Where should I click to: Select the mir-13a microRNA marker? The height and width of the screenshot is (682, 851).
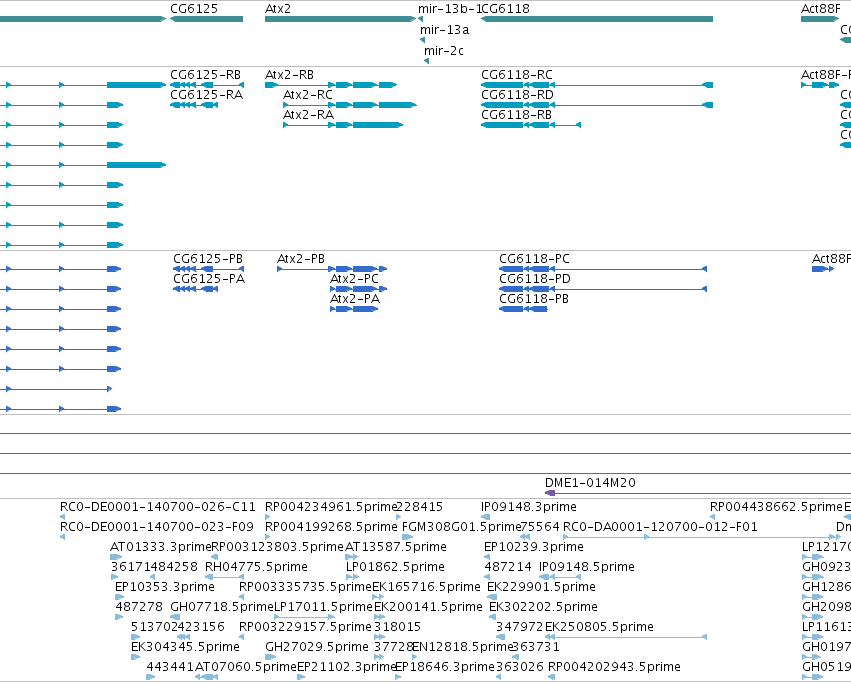pos(422,40)
